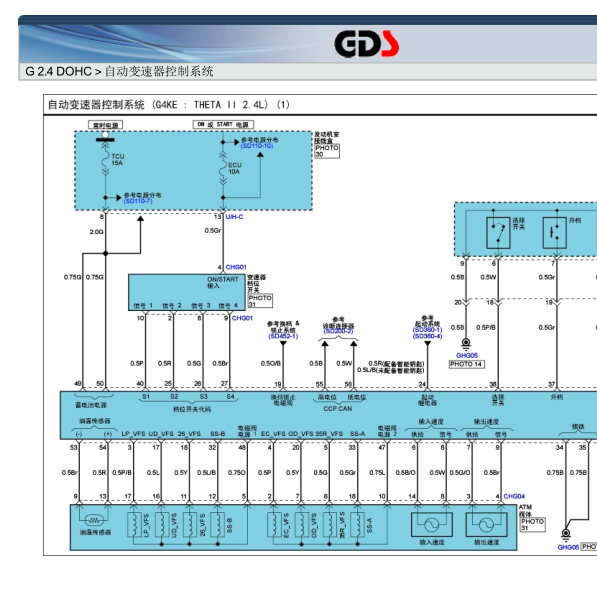Click the 升档 switch symbol
This screenshot has width=597, height=598.
554,233
